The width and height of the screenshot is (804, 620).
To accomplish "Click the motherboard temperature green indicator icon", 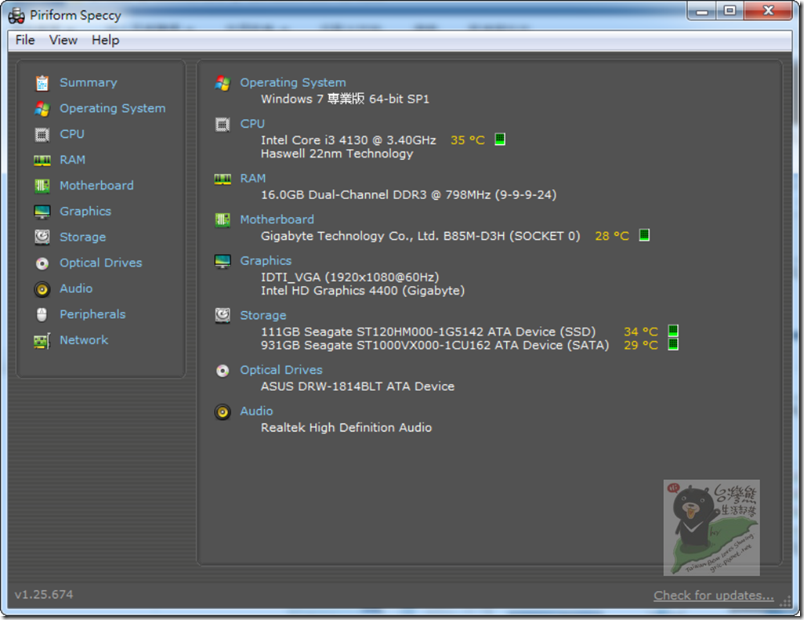I will (x=645, y=235).
